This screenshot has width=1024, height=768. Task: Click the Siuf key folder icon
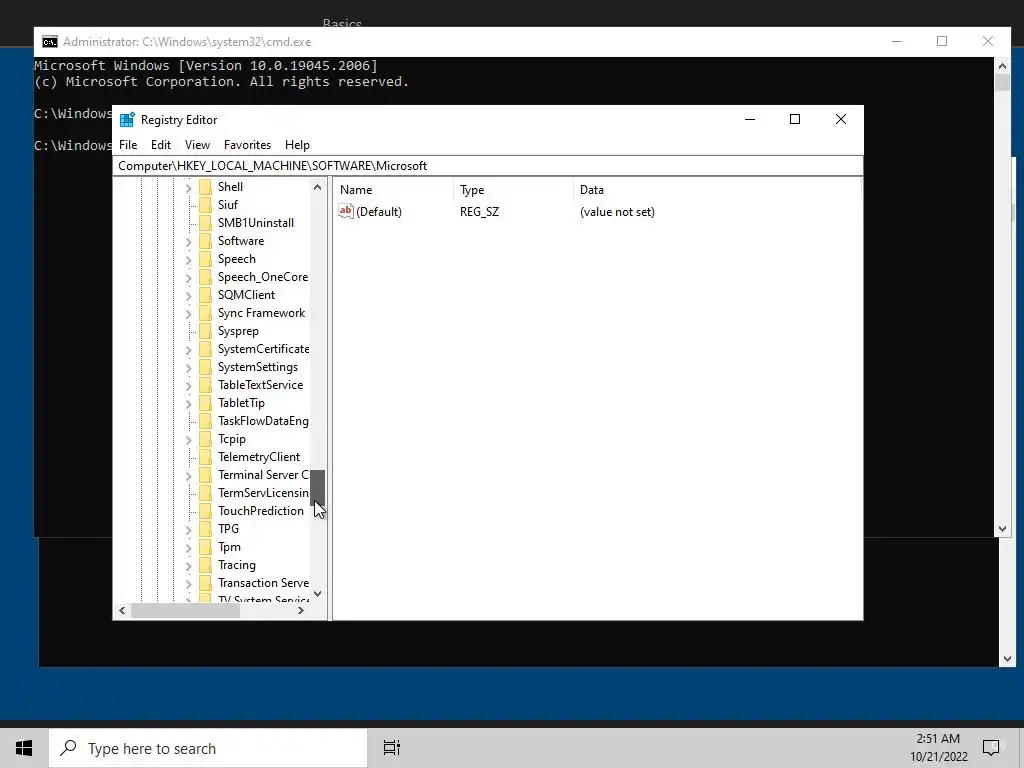coord(205,205)
